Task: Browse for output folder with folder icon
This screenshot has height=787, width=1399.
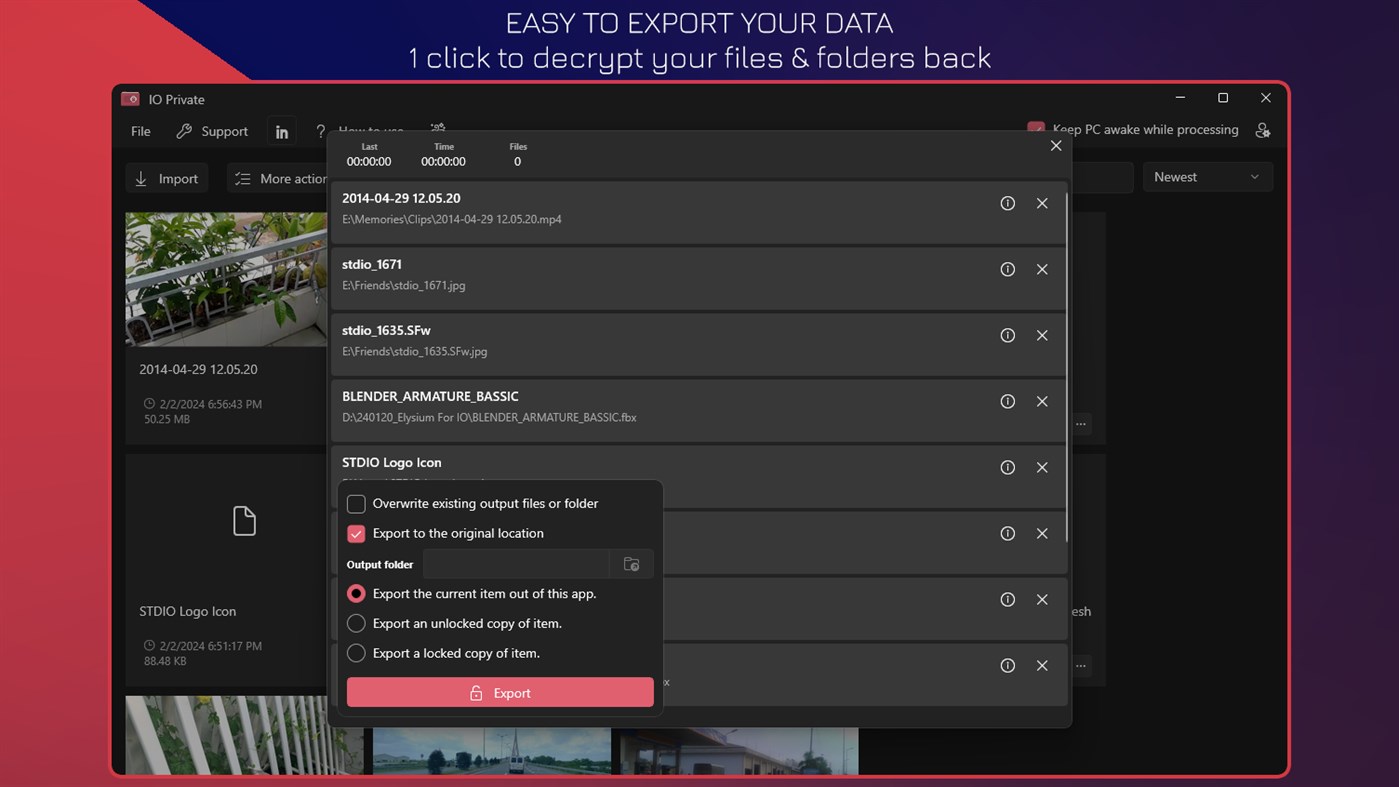Action: 631,564
